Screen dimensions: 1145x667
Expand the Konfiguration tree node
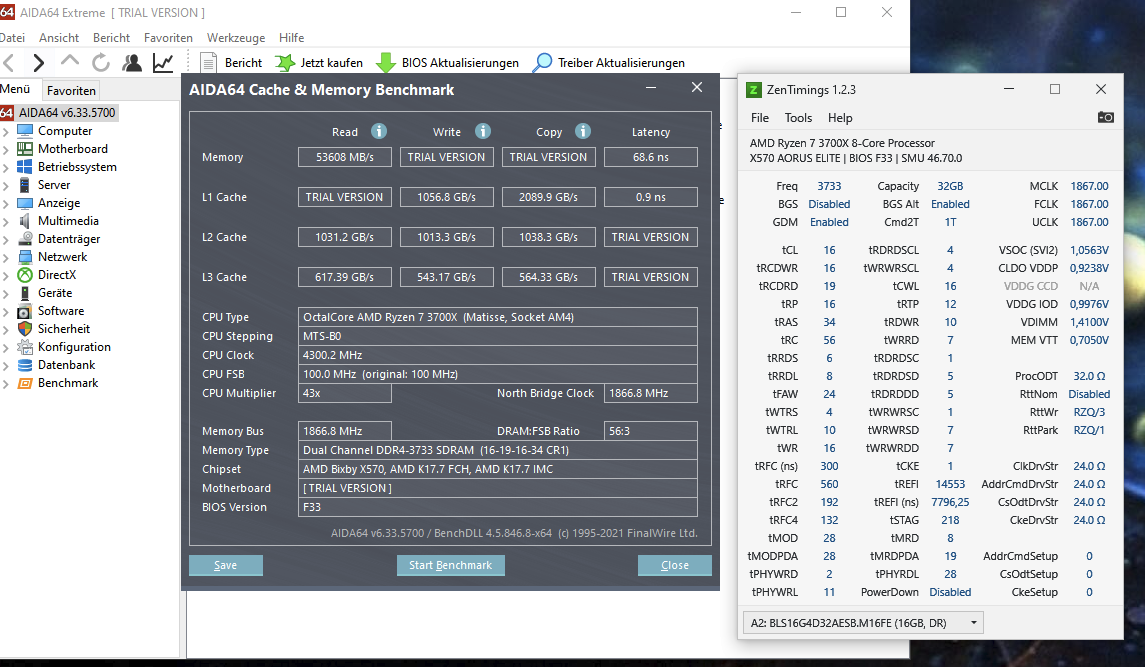pyautogui.click(x=6, y=348)
